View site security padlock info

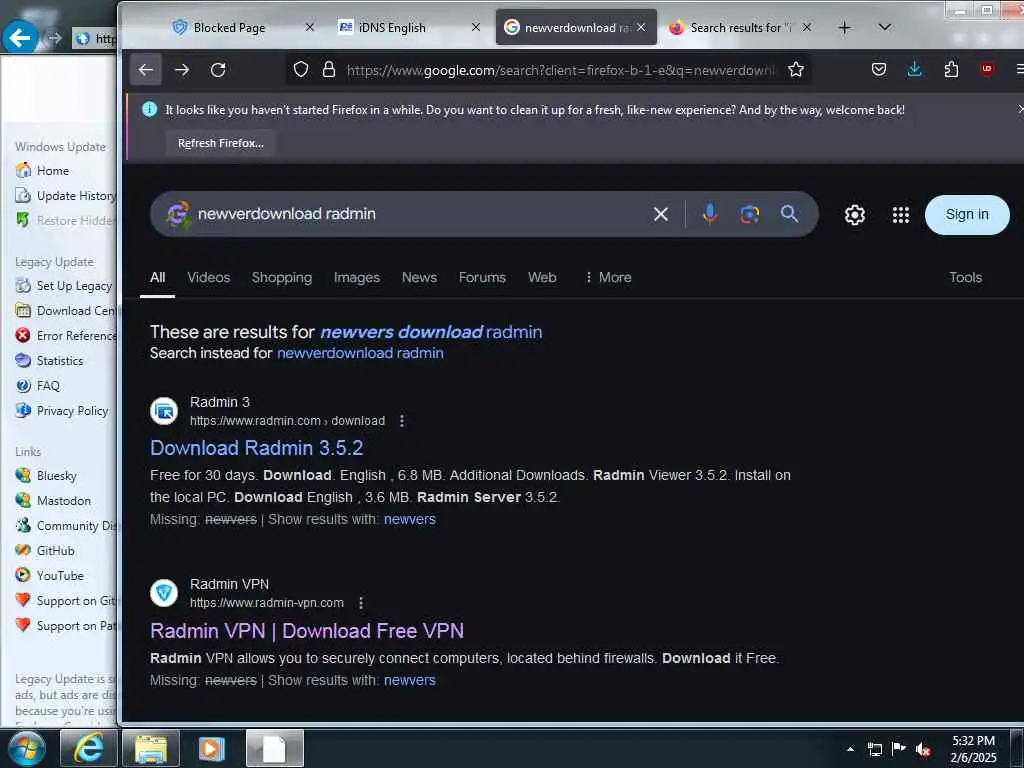coord(329,69)
